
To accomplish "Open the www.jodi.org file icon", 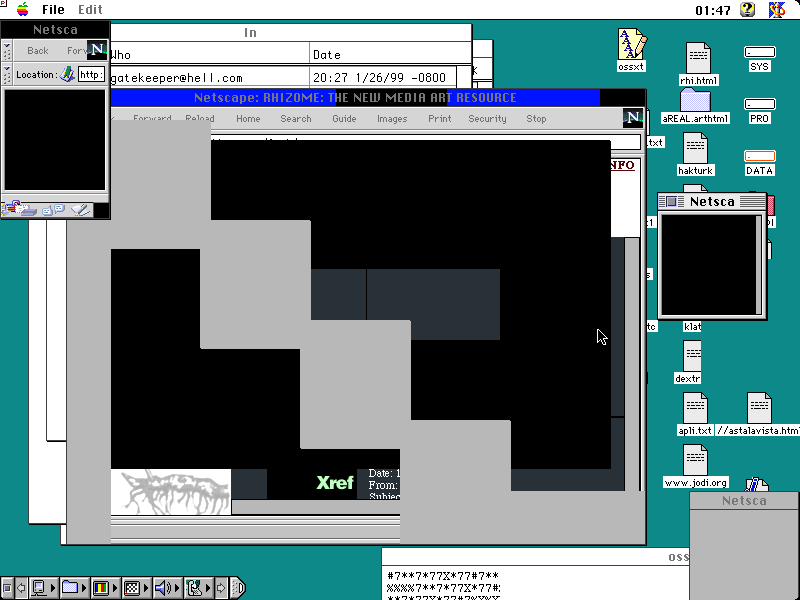I will (695, 460).
